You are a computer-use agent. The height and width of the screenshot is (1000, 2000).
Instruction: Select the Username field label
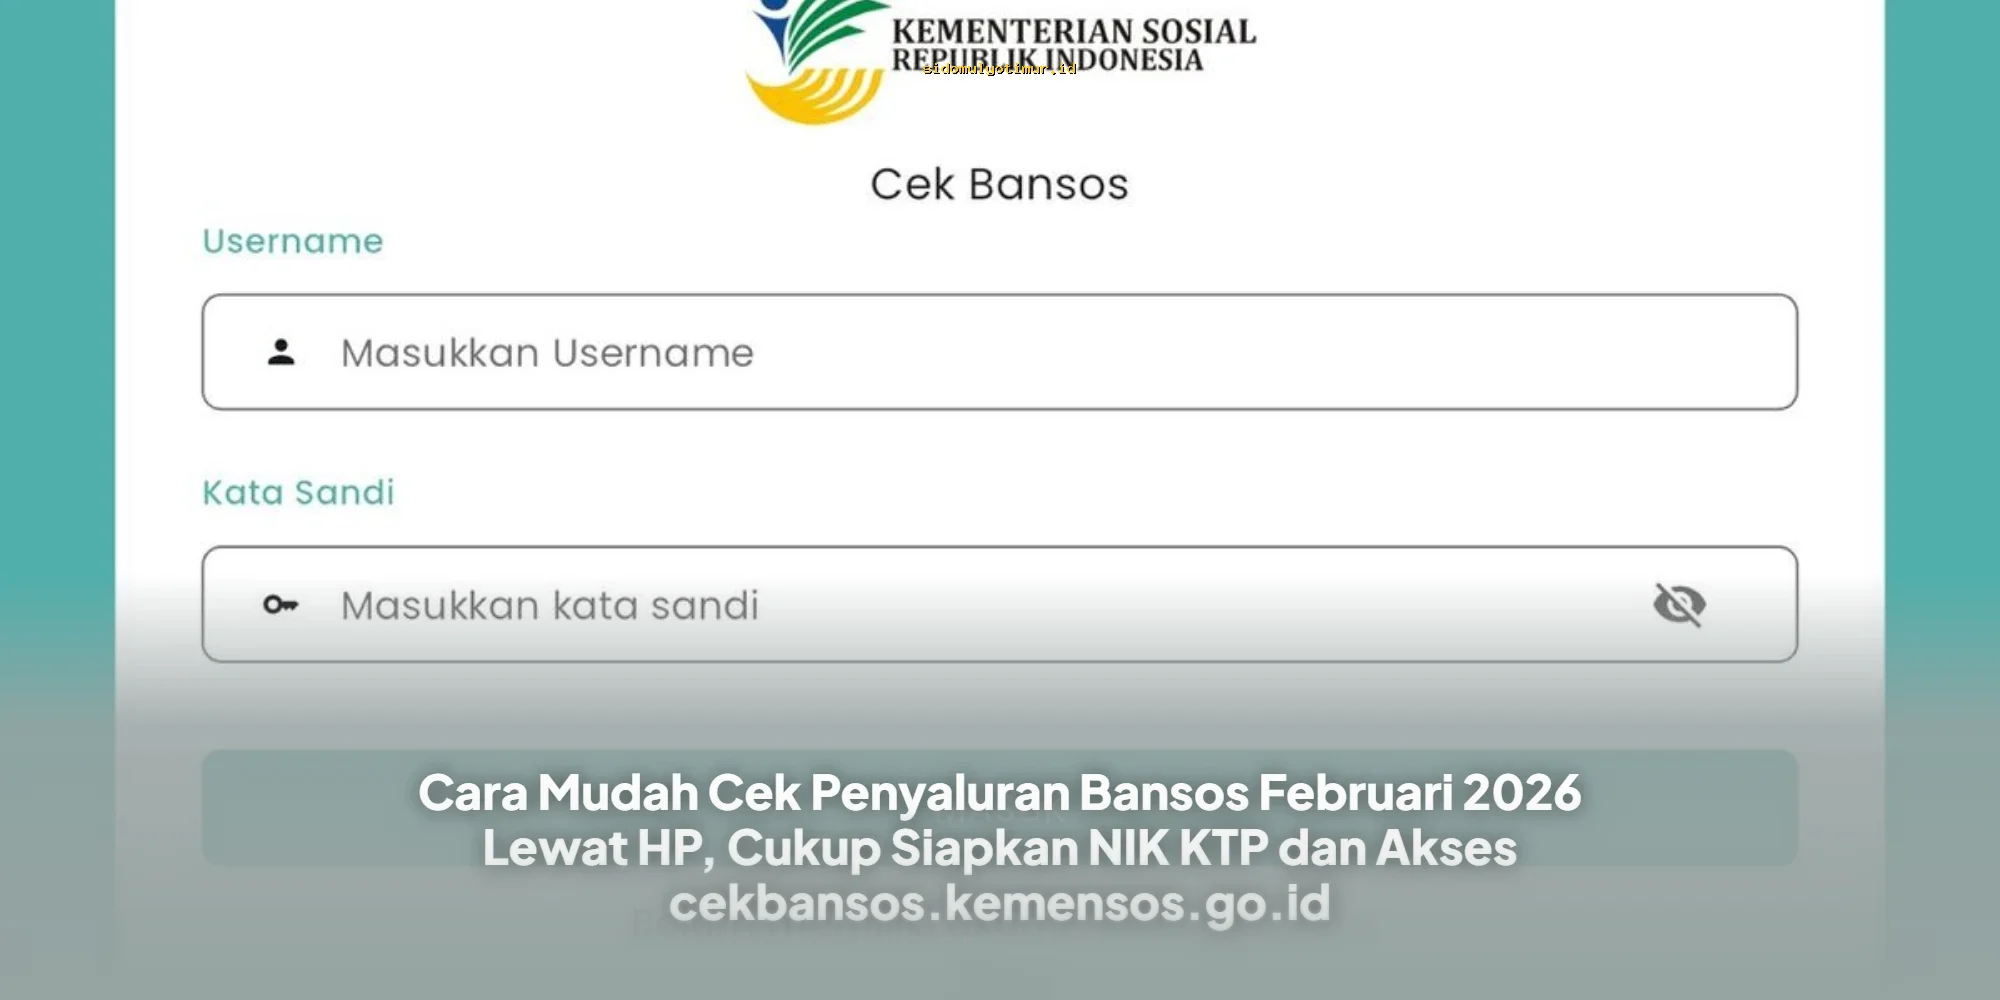click(x=291, y=241)
